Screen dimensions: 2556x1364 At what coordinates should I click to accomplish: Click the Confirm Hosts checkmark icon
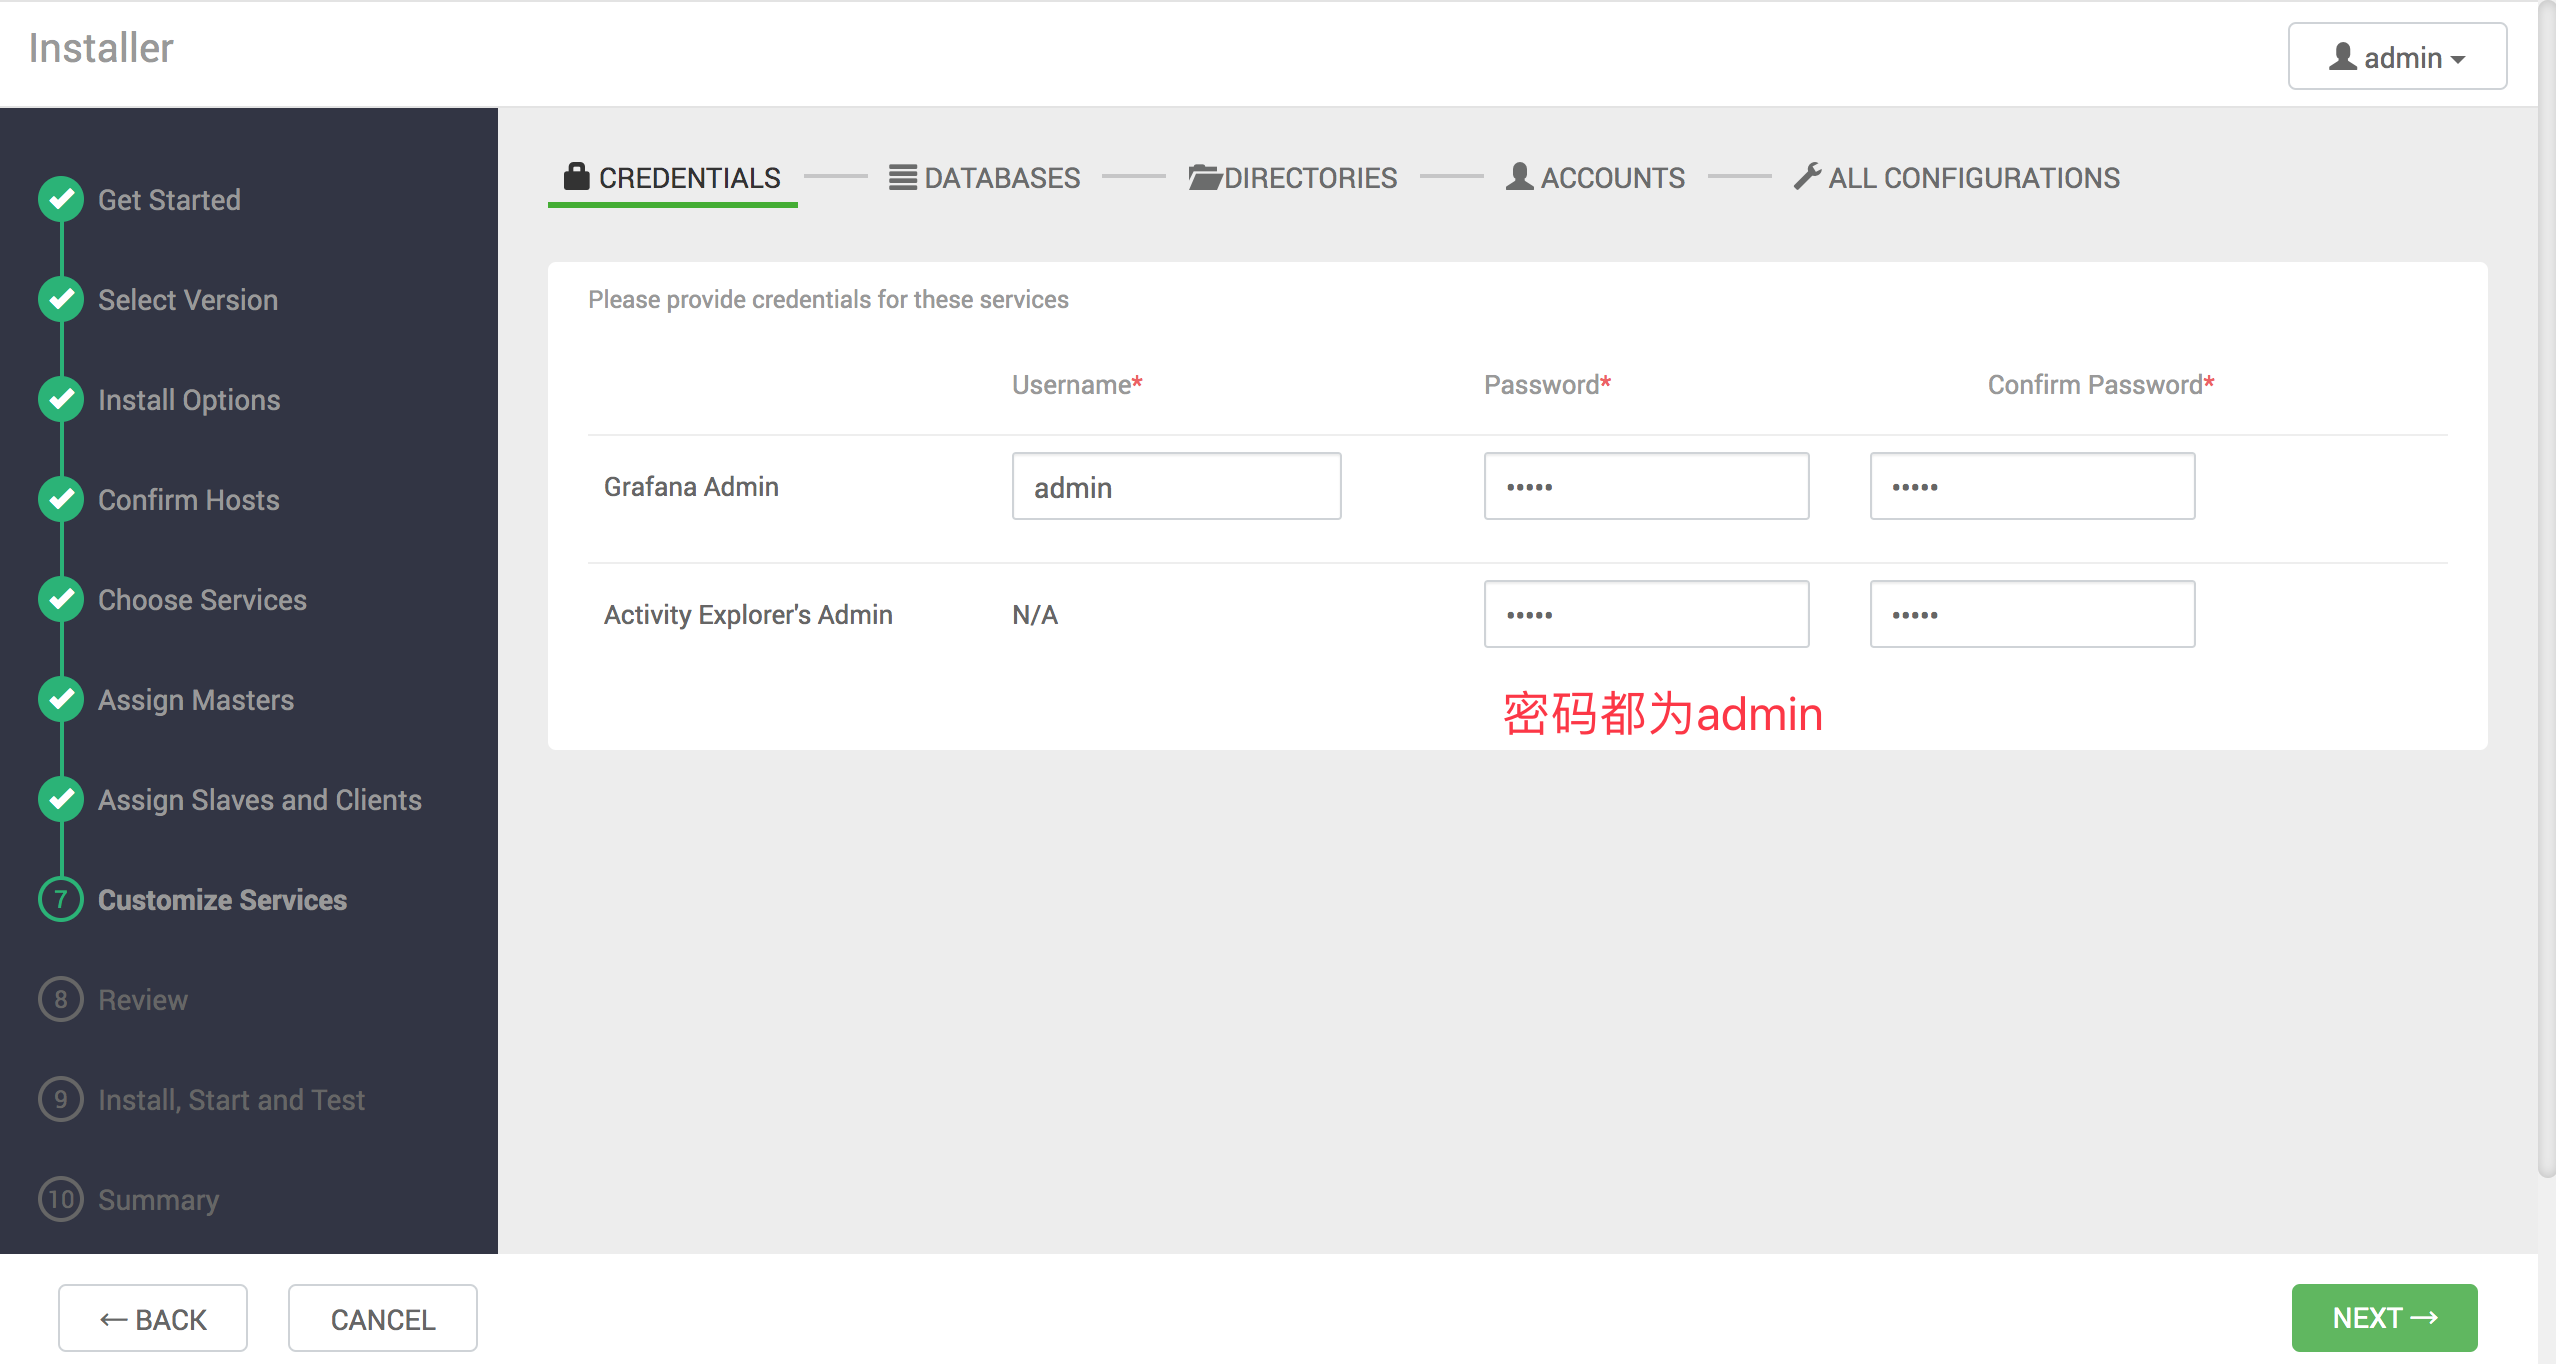61,499
